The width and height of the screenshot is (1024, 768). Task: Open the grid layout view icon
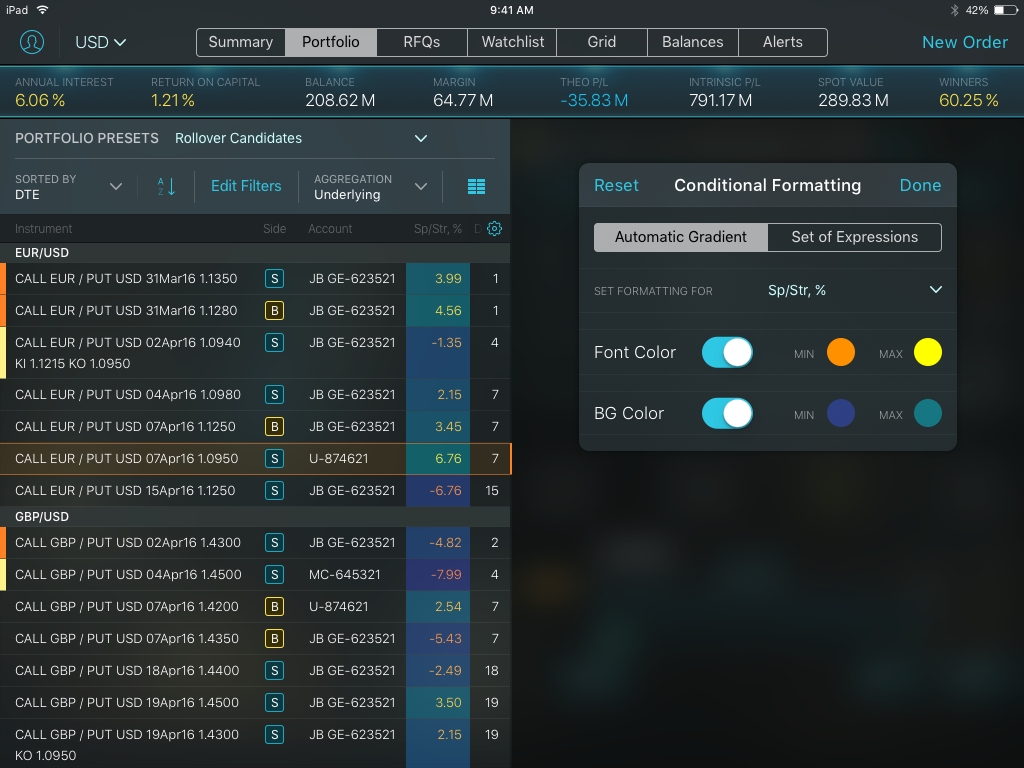[x=476, y=186]
